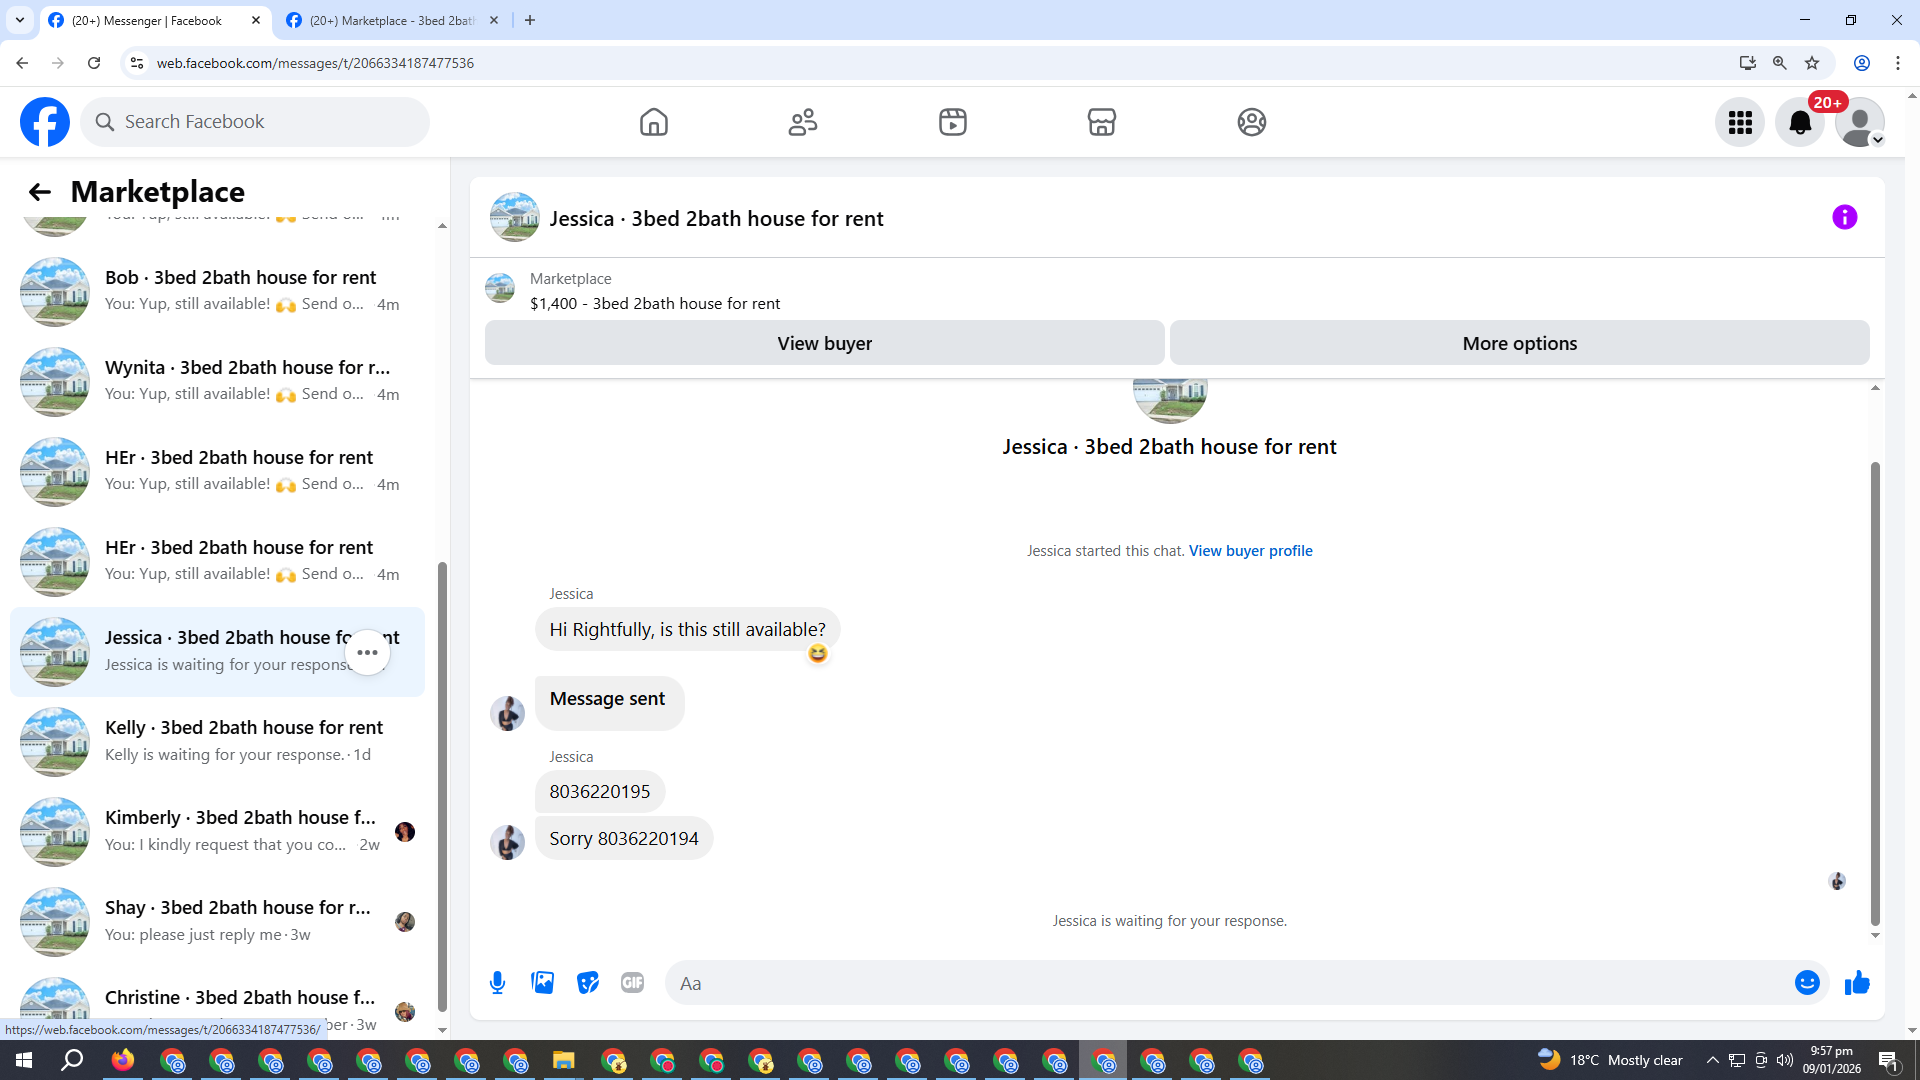
Task: Send a thumbs-up like
Action: [1857, 983]
